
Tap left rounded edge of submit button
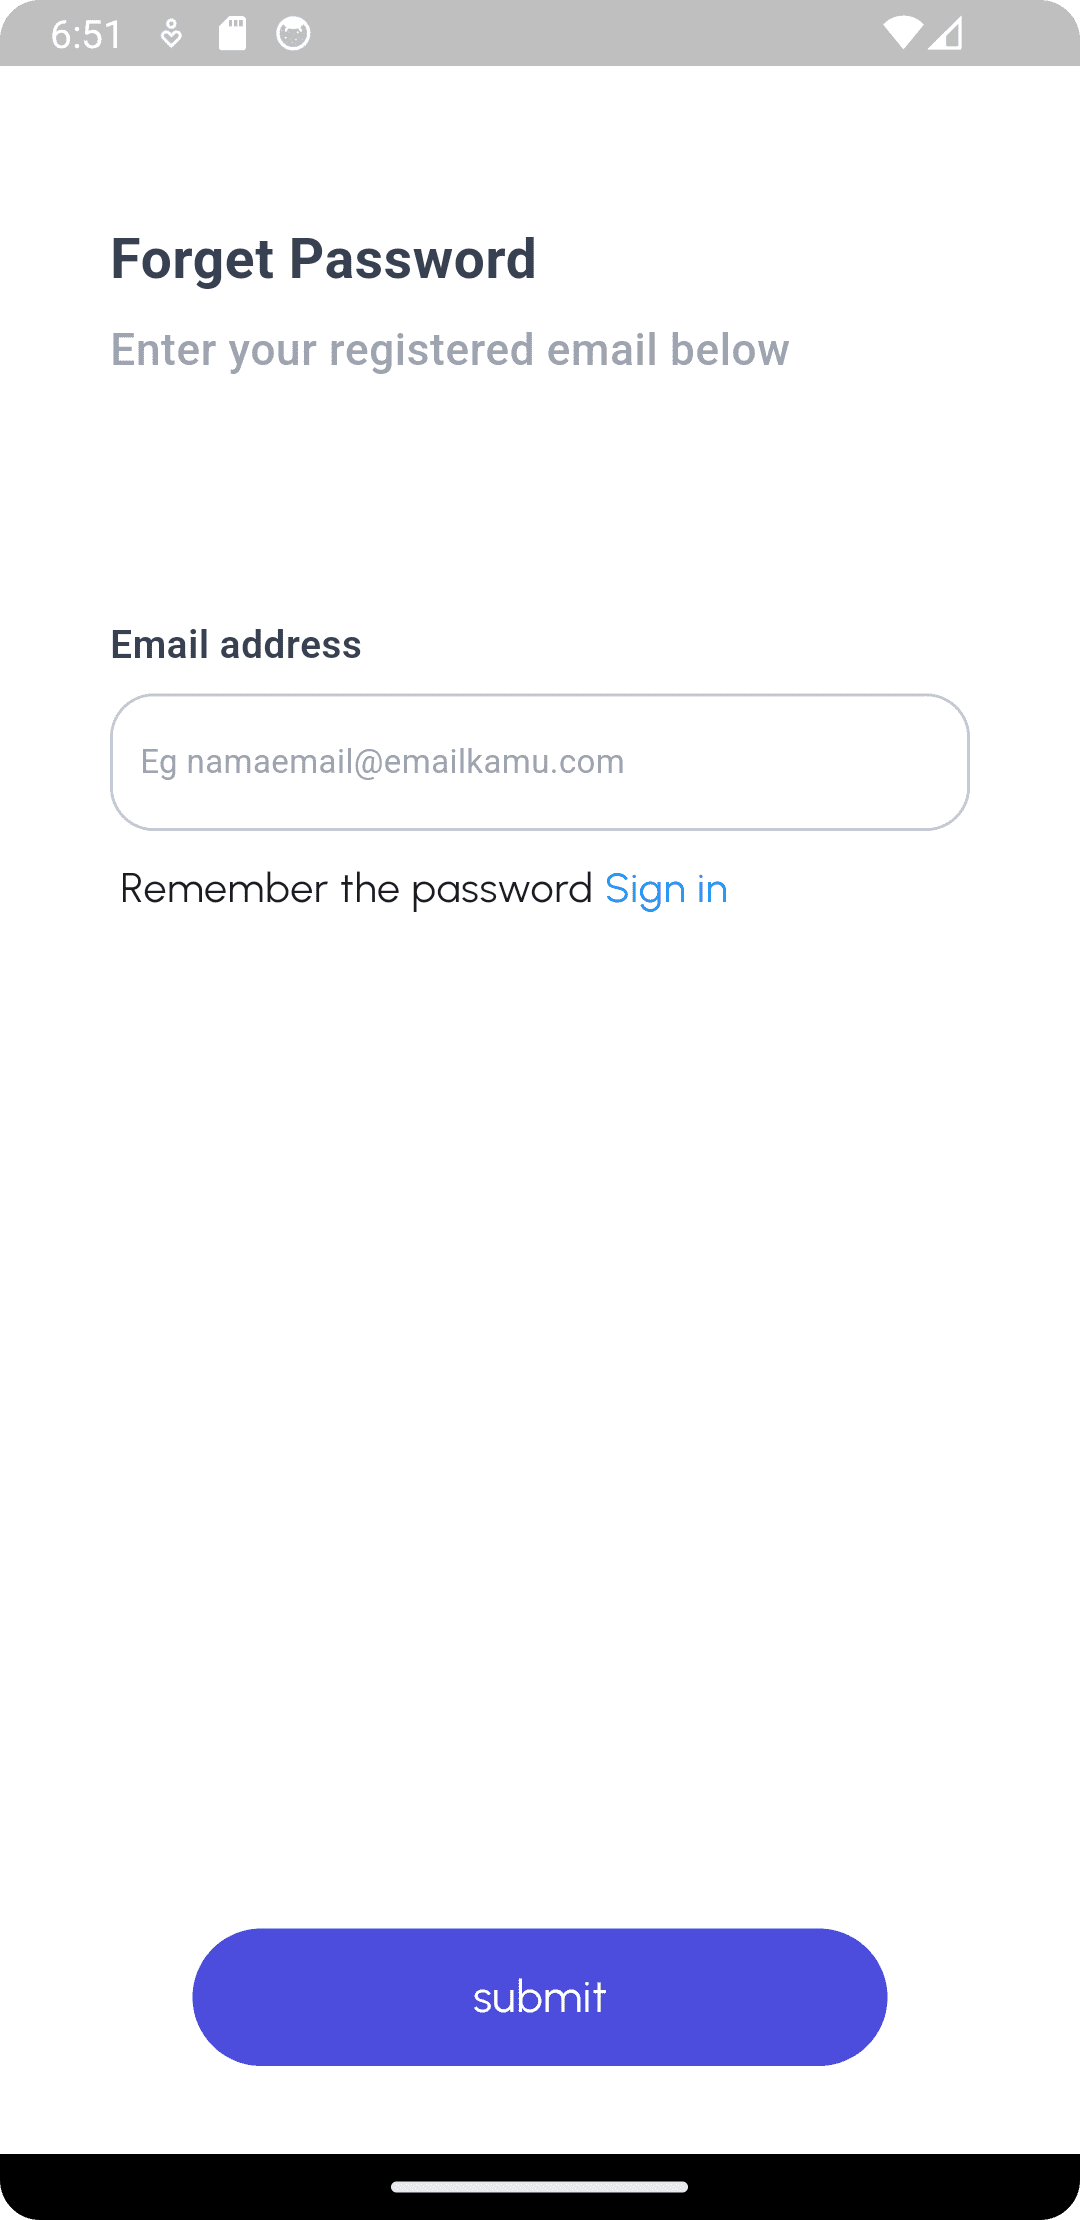point(225,1997)
